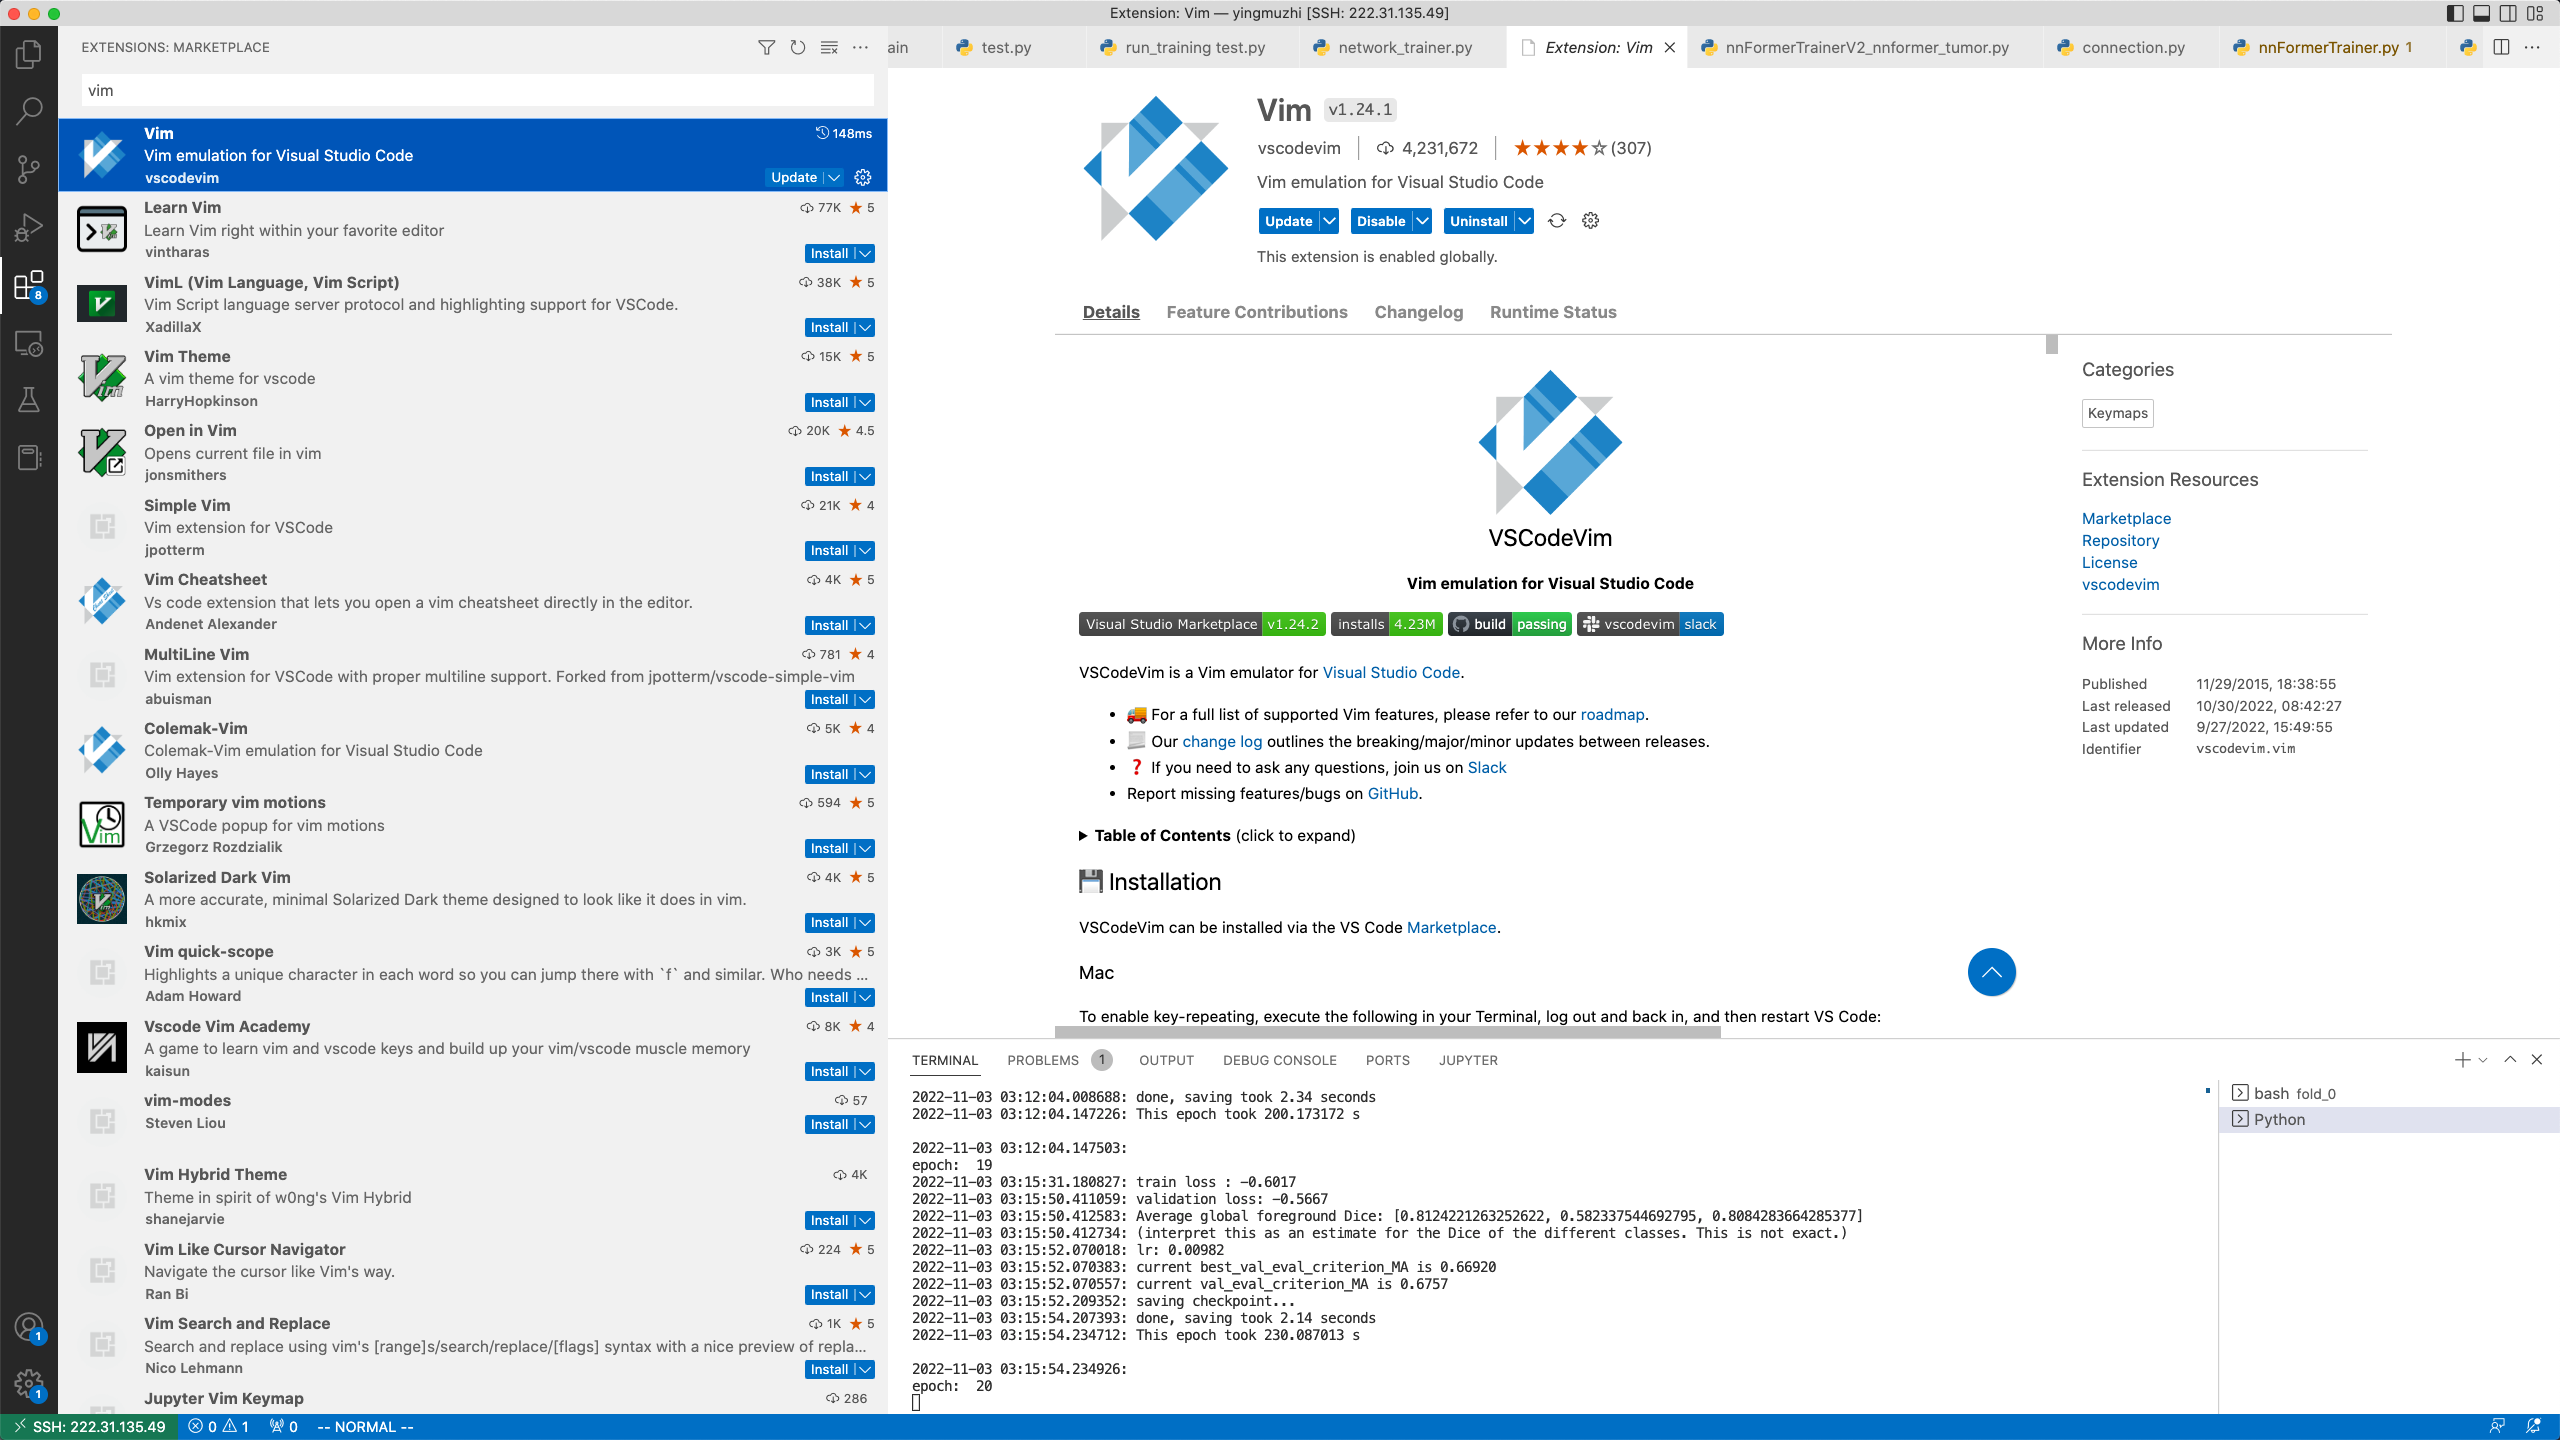This screenshot has width=2560, height=1440.
Task: Open the Testing flask icon
Action: click(x=29, y=401)
